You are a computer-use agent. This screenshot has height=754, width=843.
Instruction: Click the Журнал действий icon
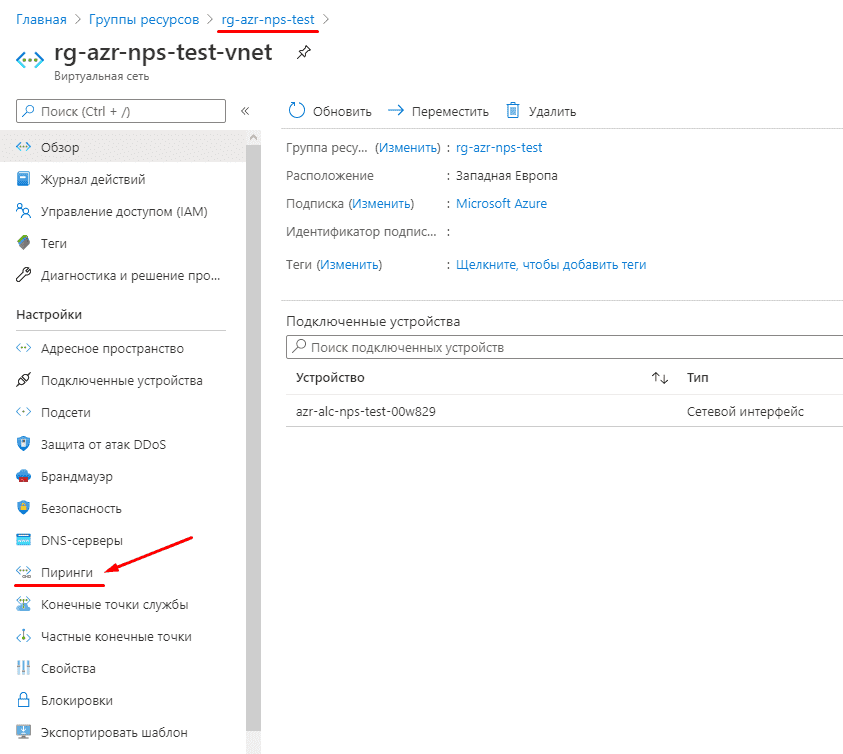point(25,179)
